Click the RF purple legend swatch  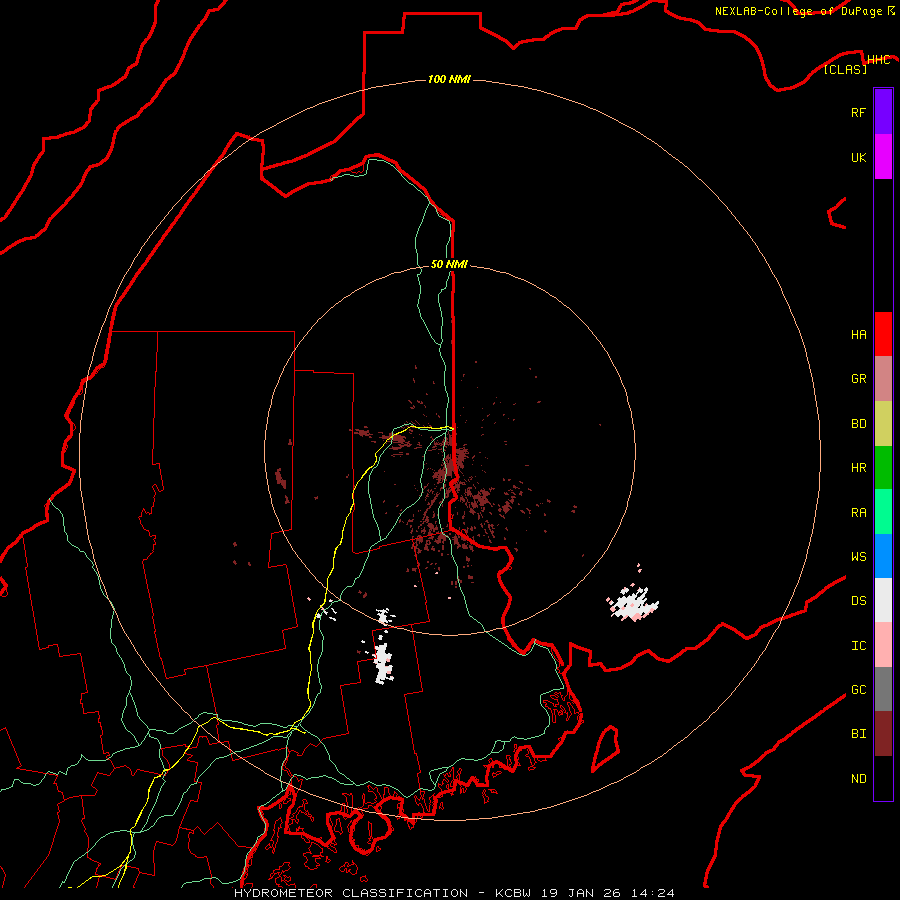[x=883, y=112]
